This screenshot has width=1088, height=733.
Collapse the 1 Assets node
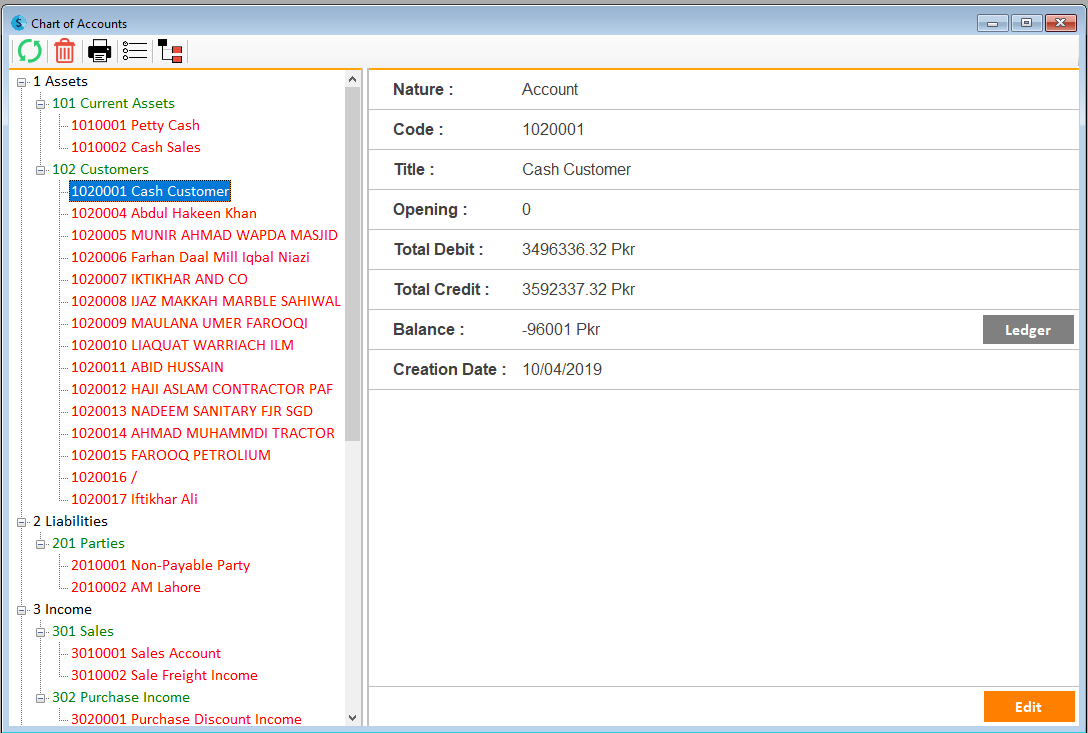(22, 82)
